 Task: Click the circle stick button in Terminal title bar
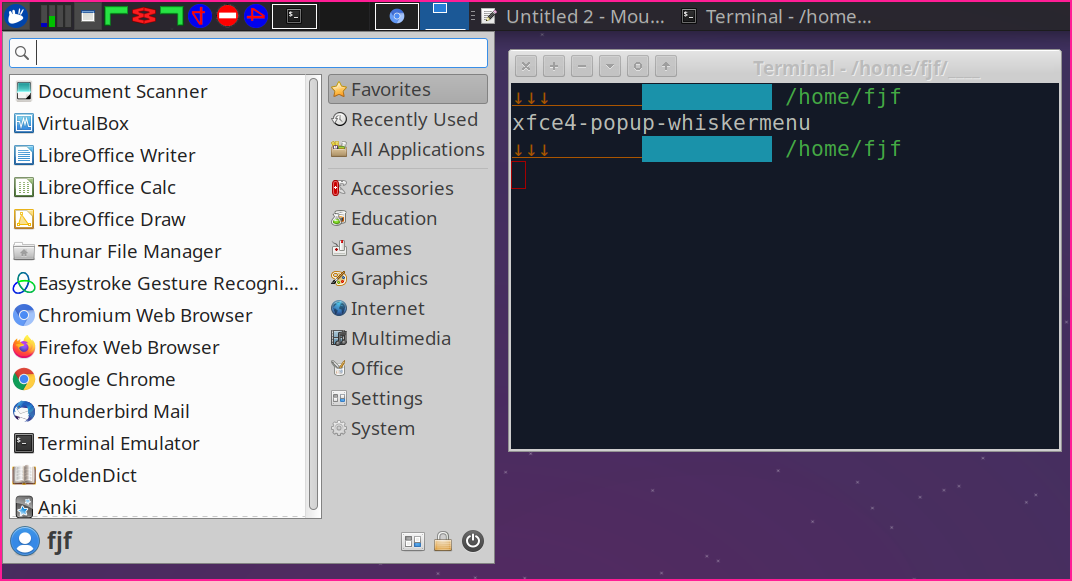point(638,66)
